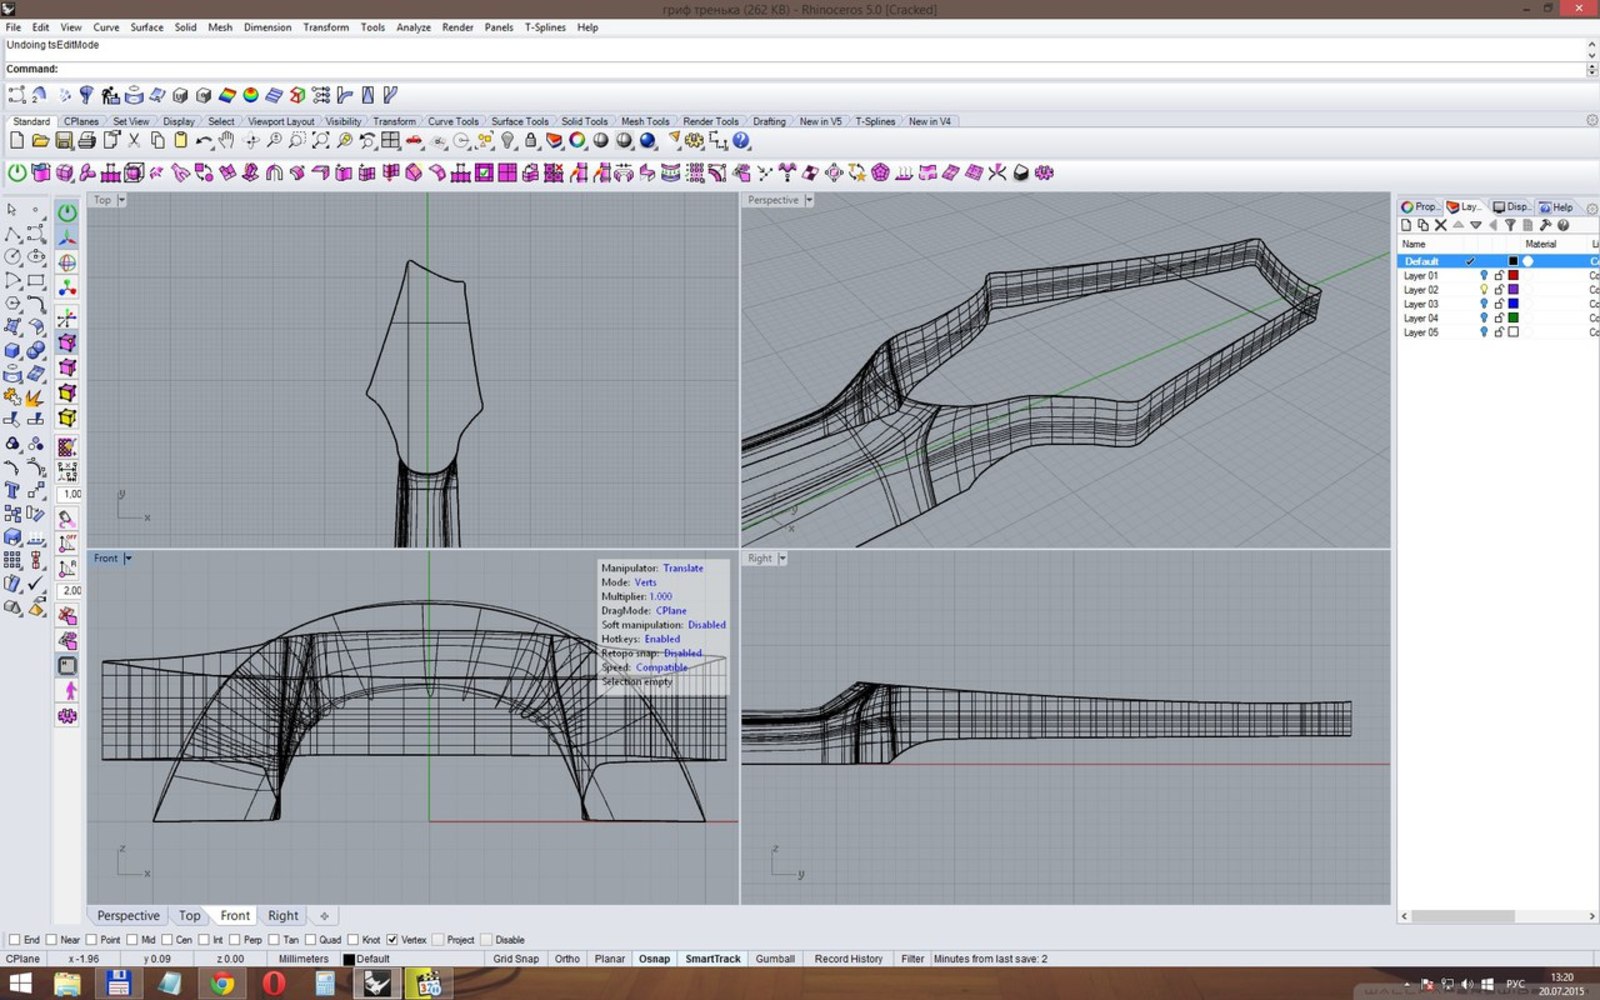Screen dimensions: 1600x1000
Task: Click the Undo arrow icon
Action: pyautogui.click(x=203, y=141)
